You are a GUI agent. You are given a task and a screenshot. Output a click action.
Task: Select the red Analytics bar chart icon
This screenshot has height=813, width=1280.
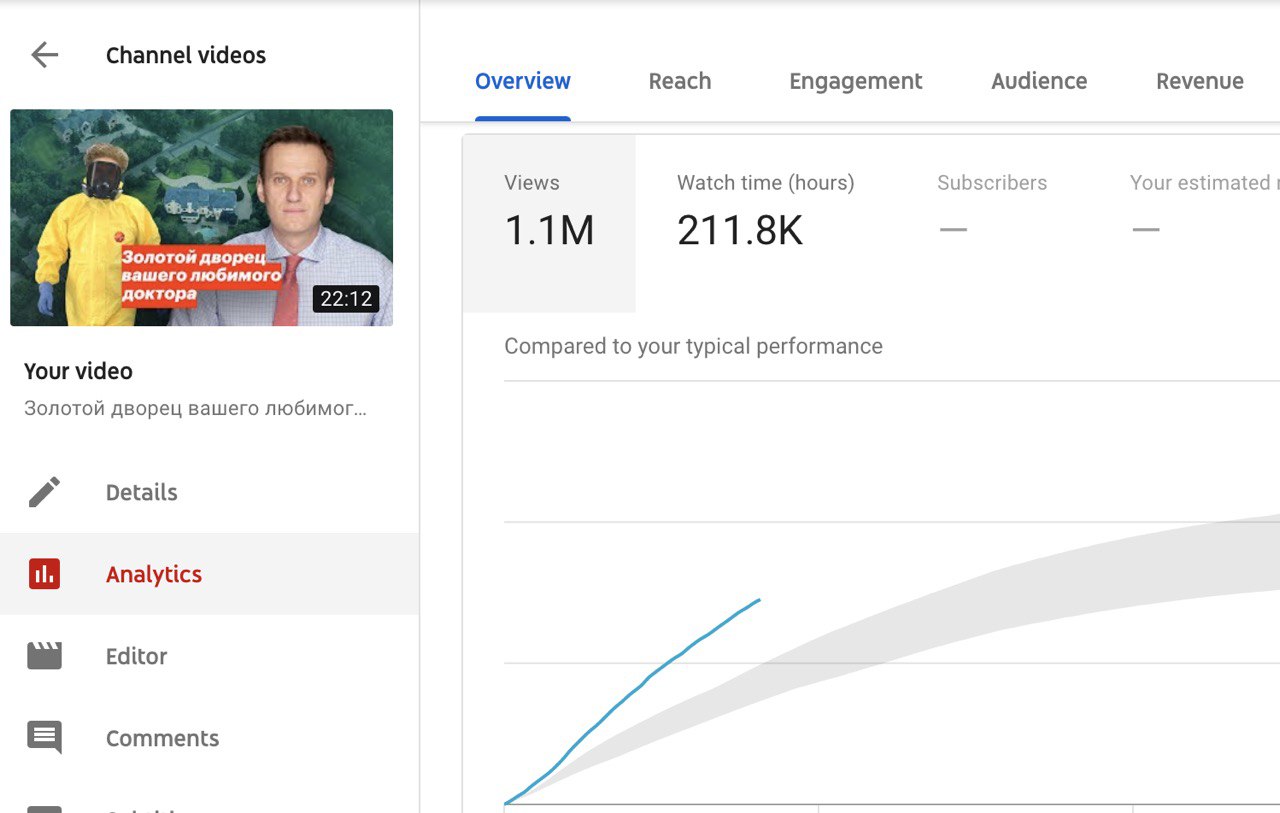point(44,574)
